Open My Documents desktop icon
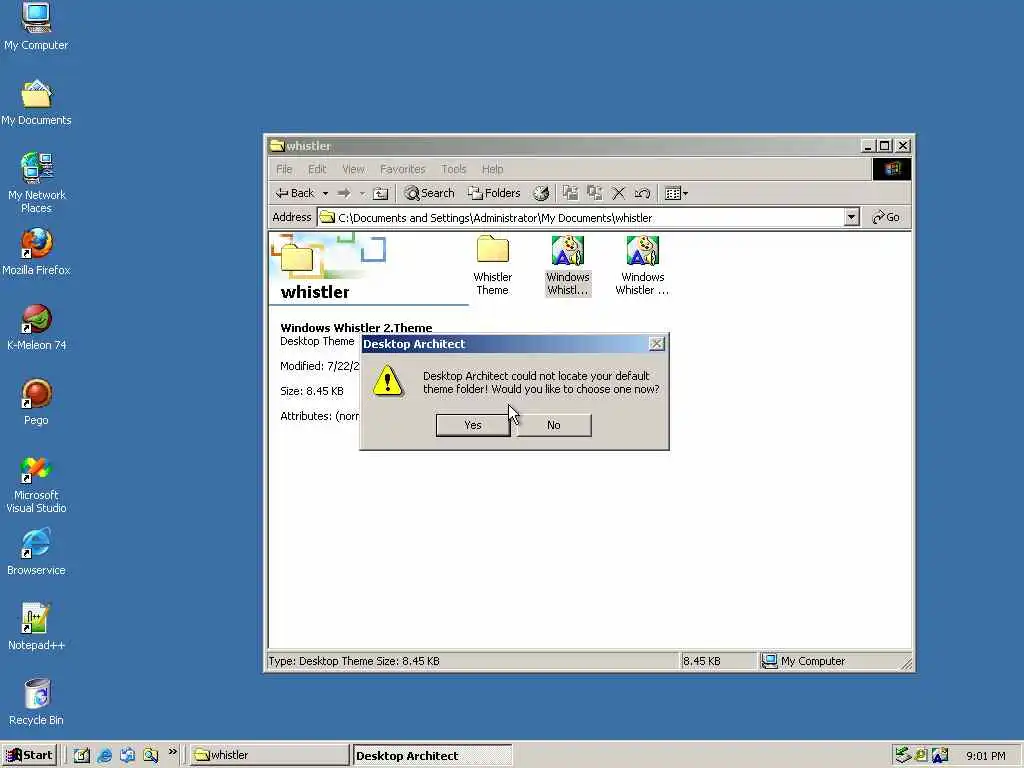1024x768 pixels. [36, 103]
